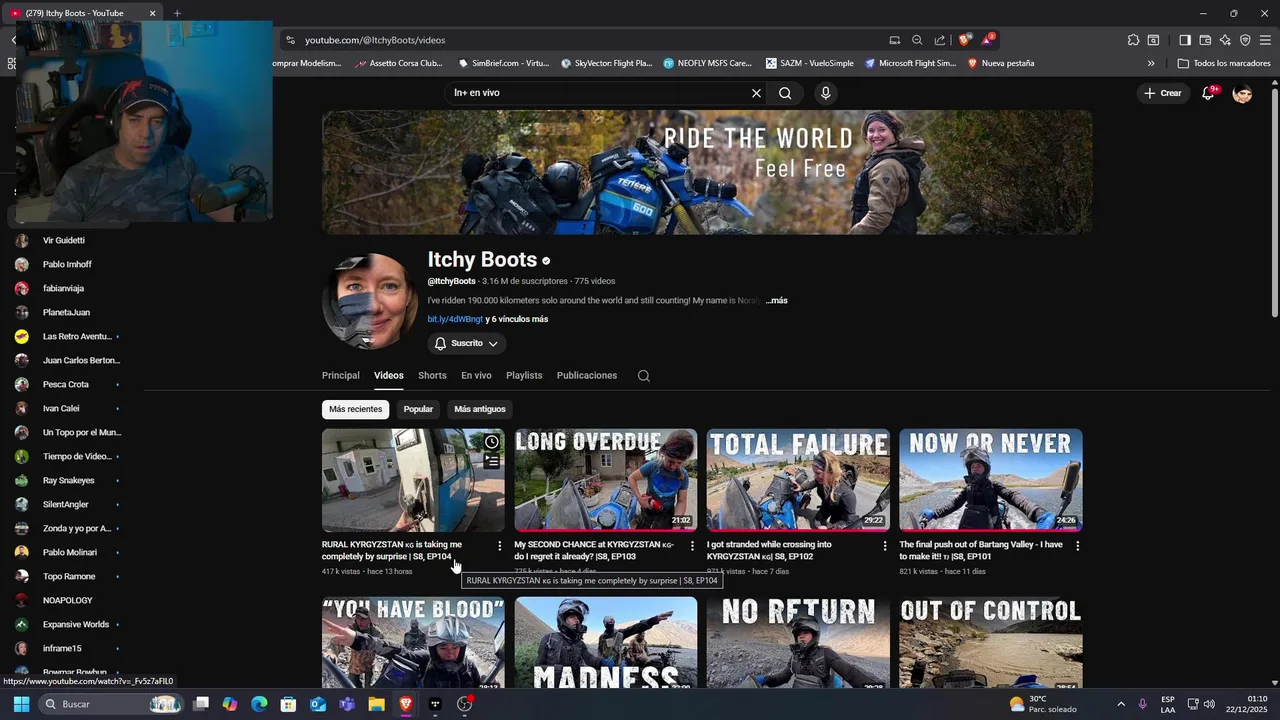1280x720 pixels.
Task: Select the Videos channel tab
Action: (x=389, y=375)
